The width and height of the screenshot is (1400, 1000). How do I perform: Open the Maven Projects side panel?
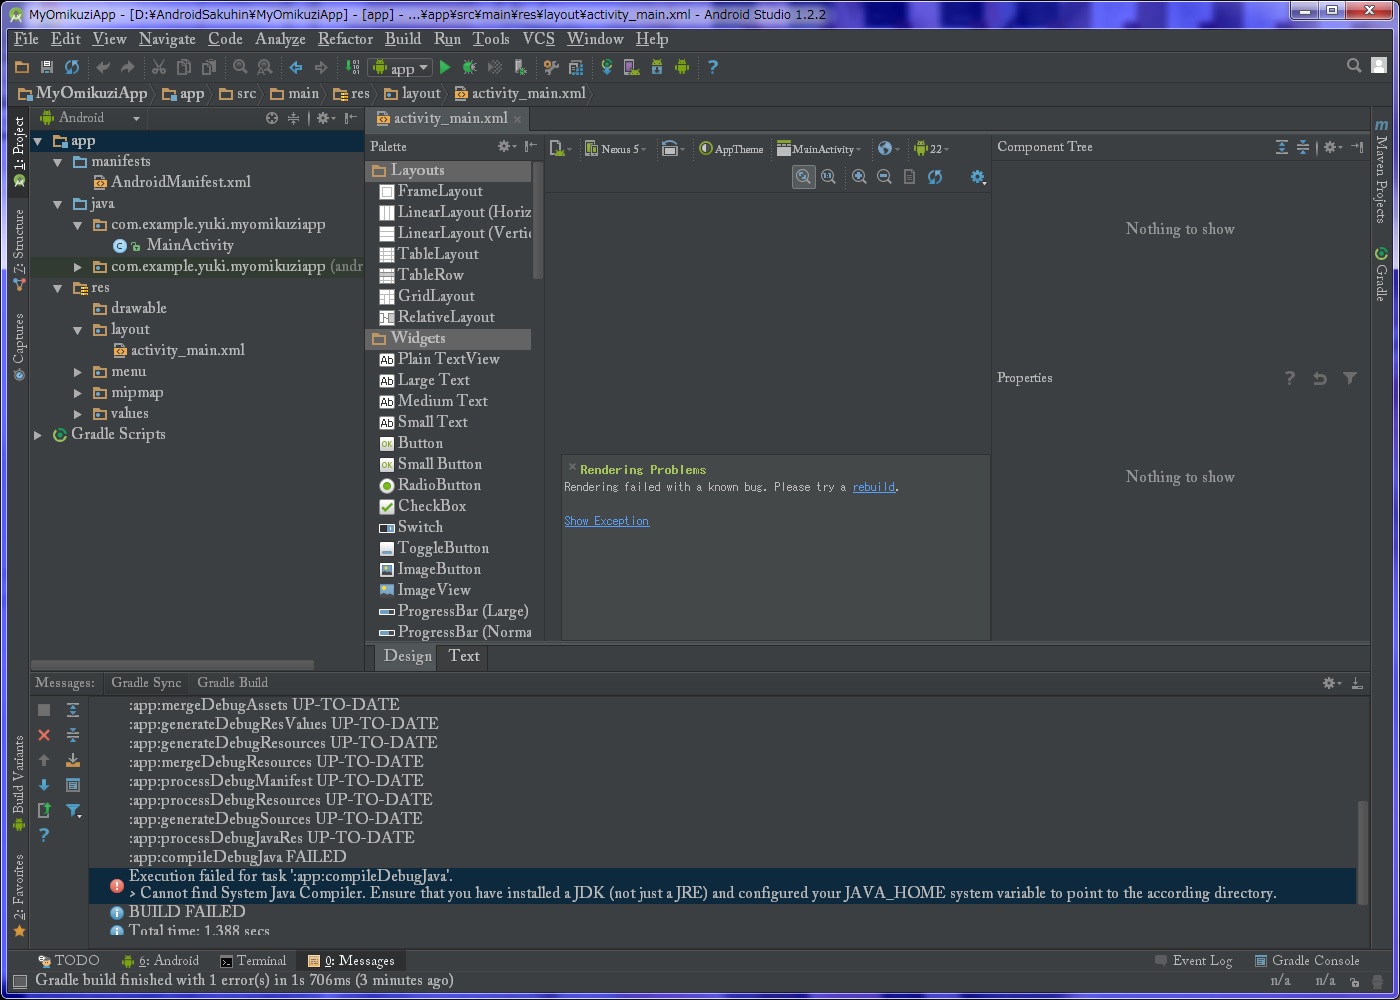(x=1381, y=170)
